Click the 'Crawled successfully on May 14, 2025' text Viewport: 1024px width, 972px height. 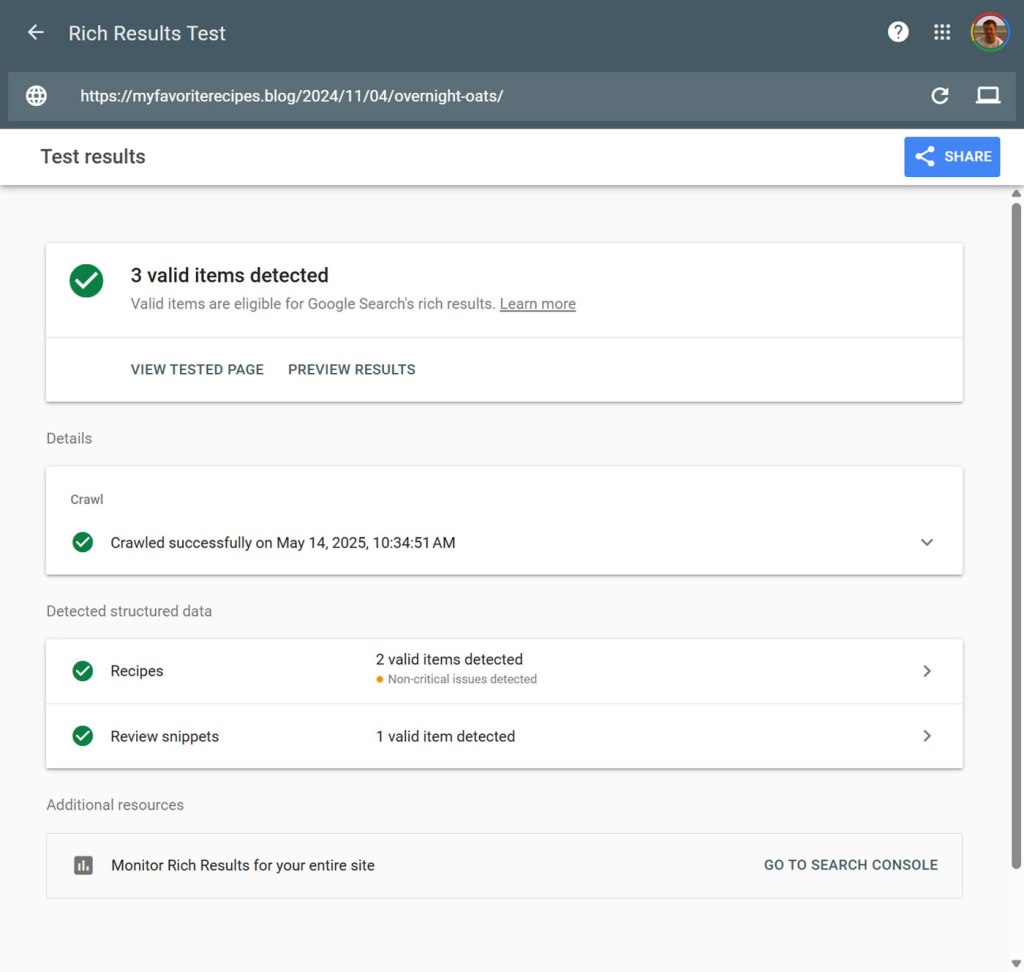(x=283, y=543)
